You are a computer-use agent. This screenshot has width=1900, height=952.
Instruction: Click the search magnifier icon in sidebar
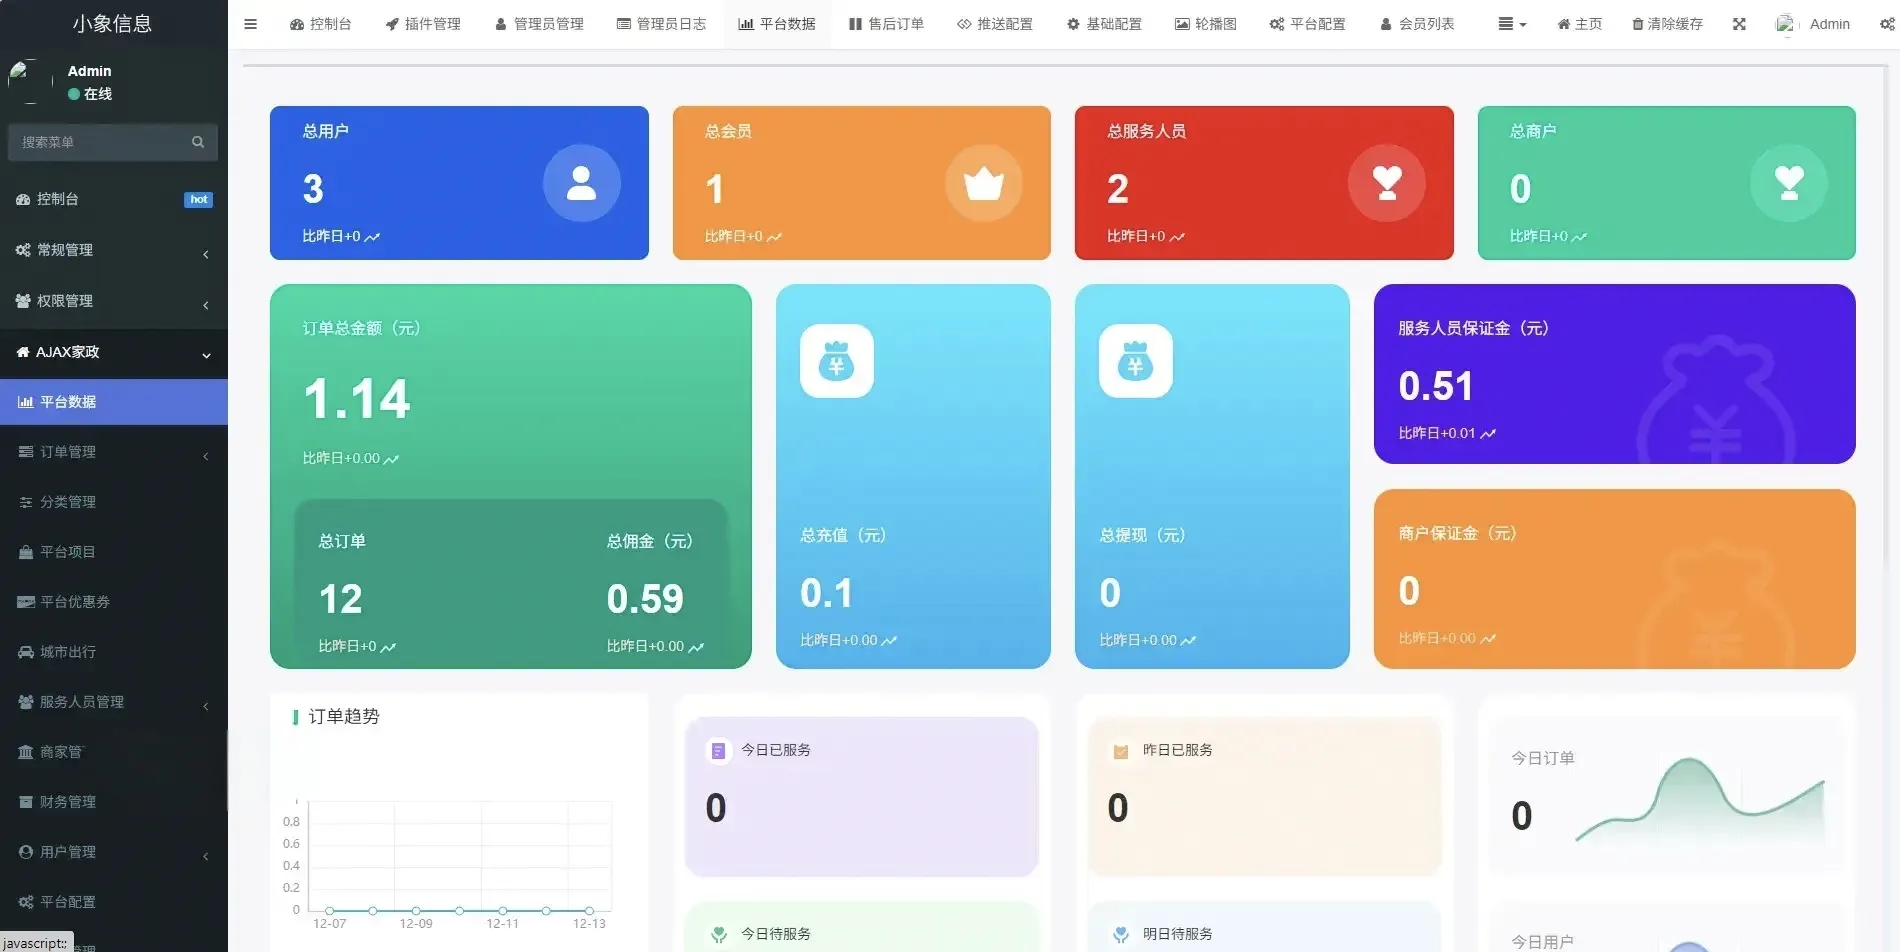pyautogui.click(x=198, y=142)
